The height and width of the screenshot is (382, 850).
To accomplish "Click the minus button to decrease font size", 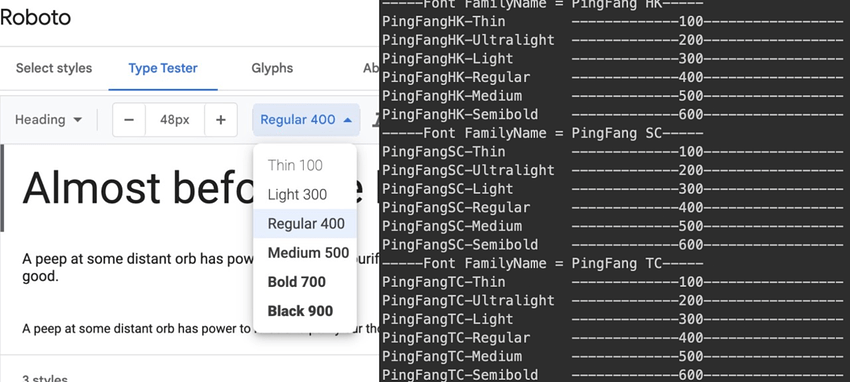I will pos(129,120).
